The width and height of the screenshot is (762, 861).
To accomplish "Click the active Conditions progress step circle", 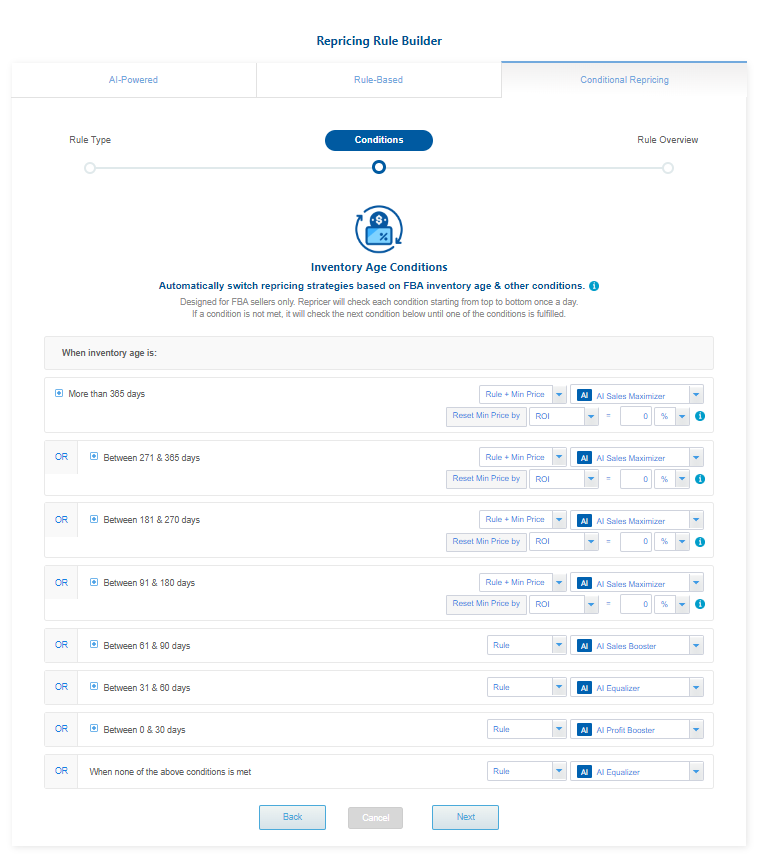I will tap(379, 167).
